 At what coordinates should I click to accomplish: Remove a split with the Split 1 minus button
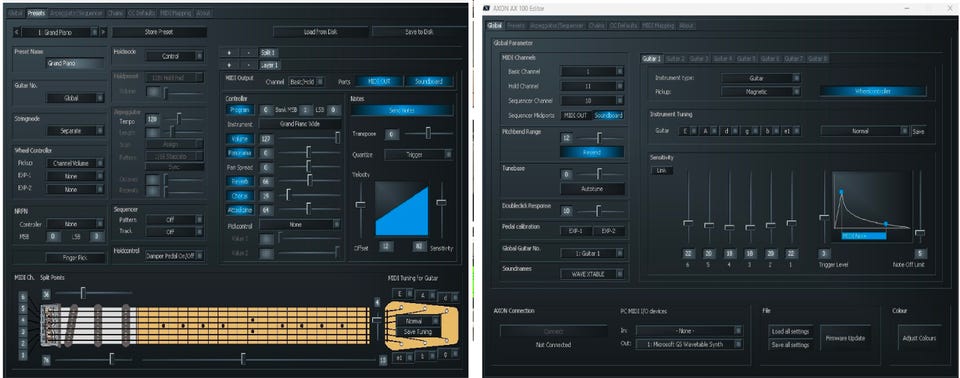249,53
